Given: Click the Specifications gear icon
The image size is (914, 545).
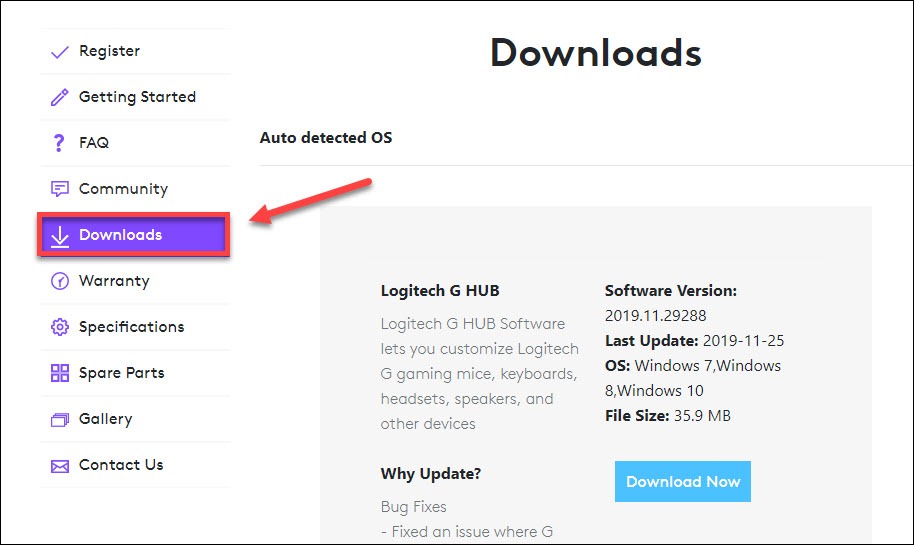Looking at the screenshot, I should (59, 327).
